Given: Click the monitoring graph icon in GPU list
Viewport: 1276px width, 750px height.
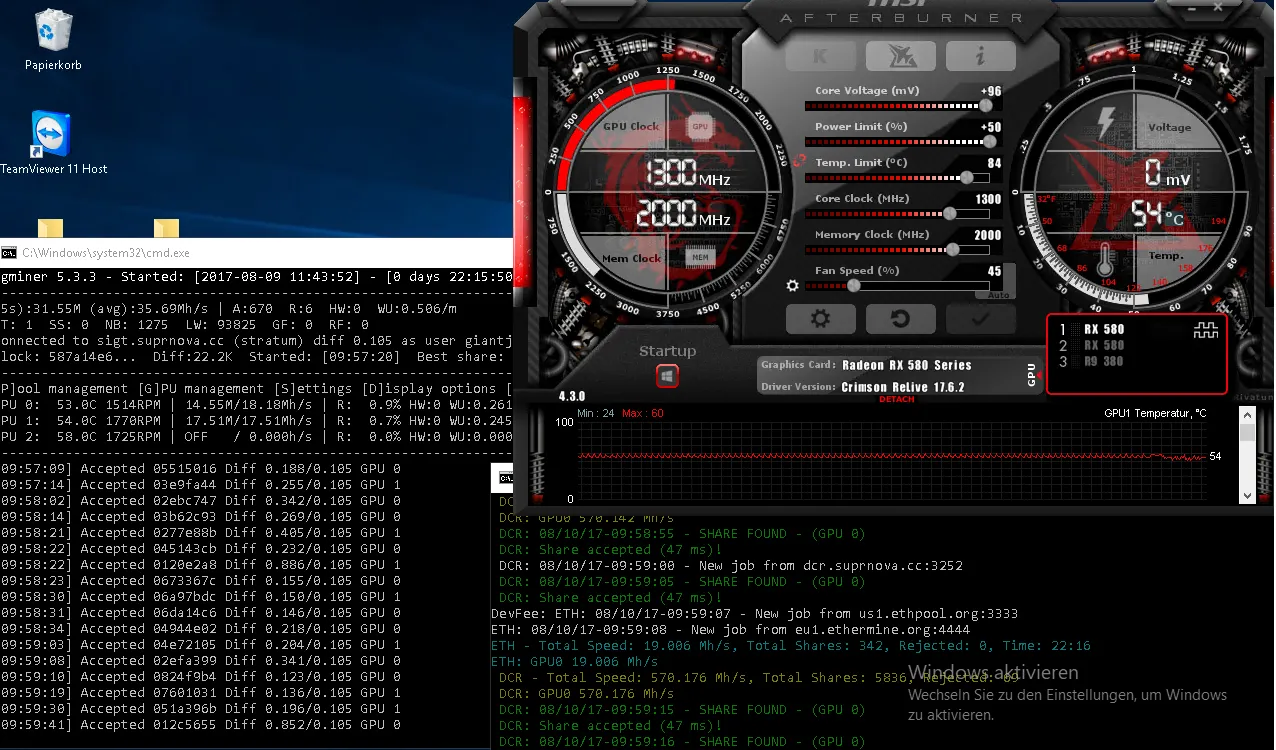Looking at the screenshot, I should pos(1206,332).
